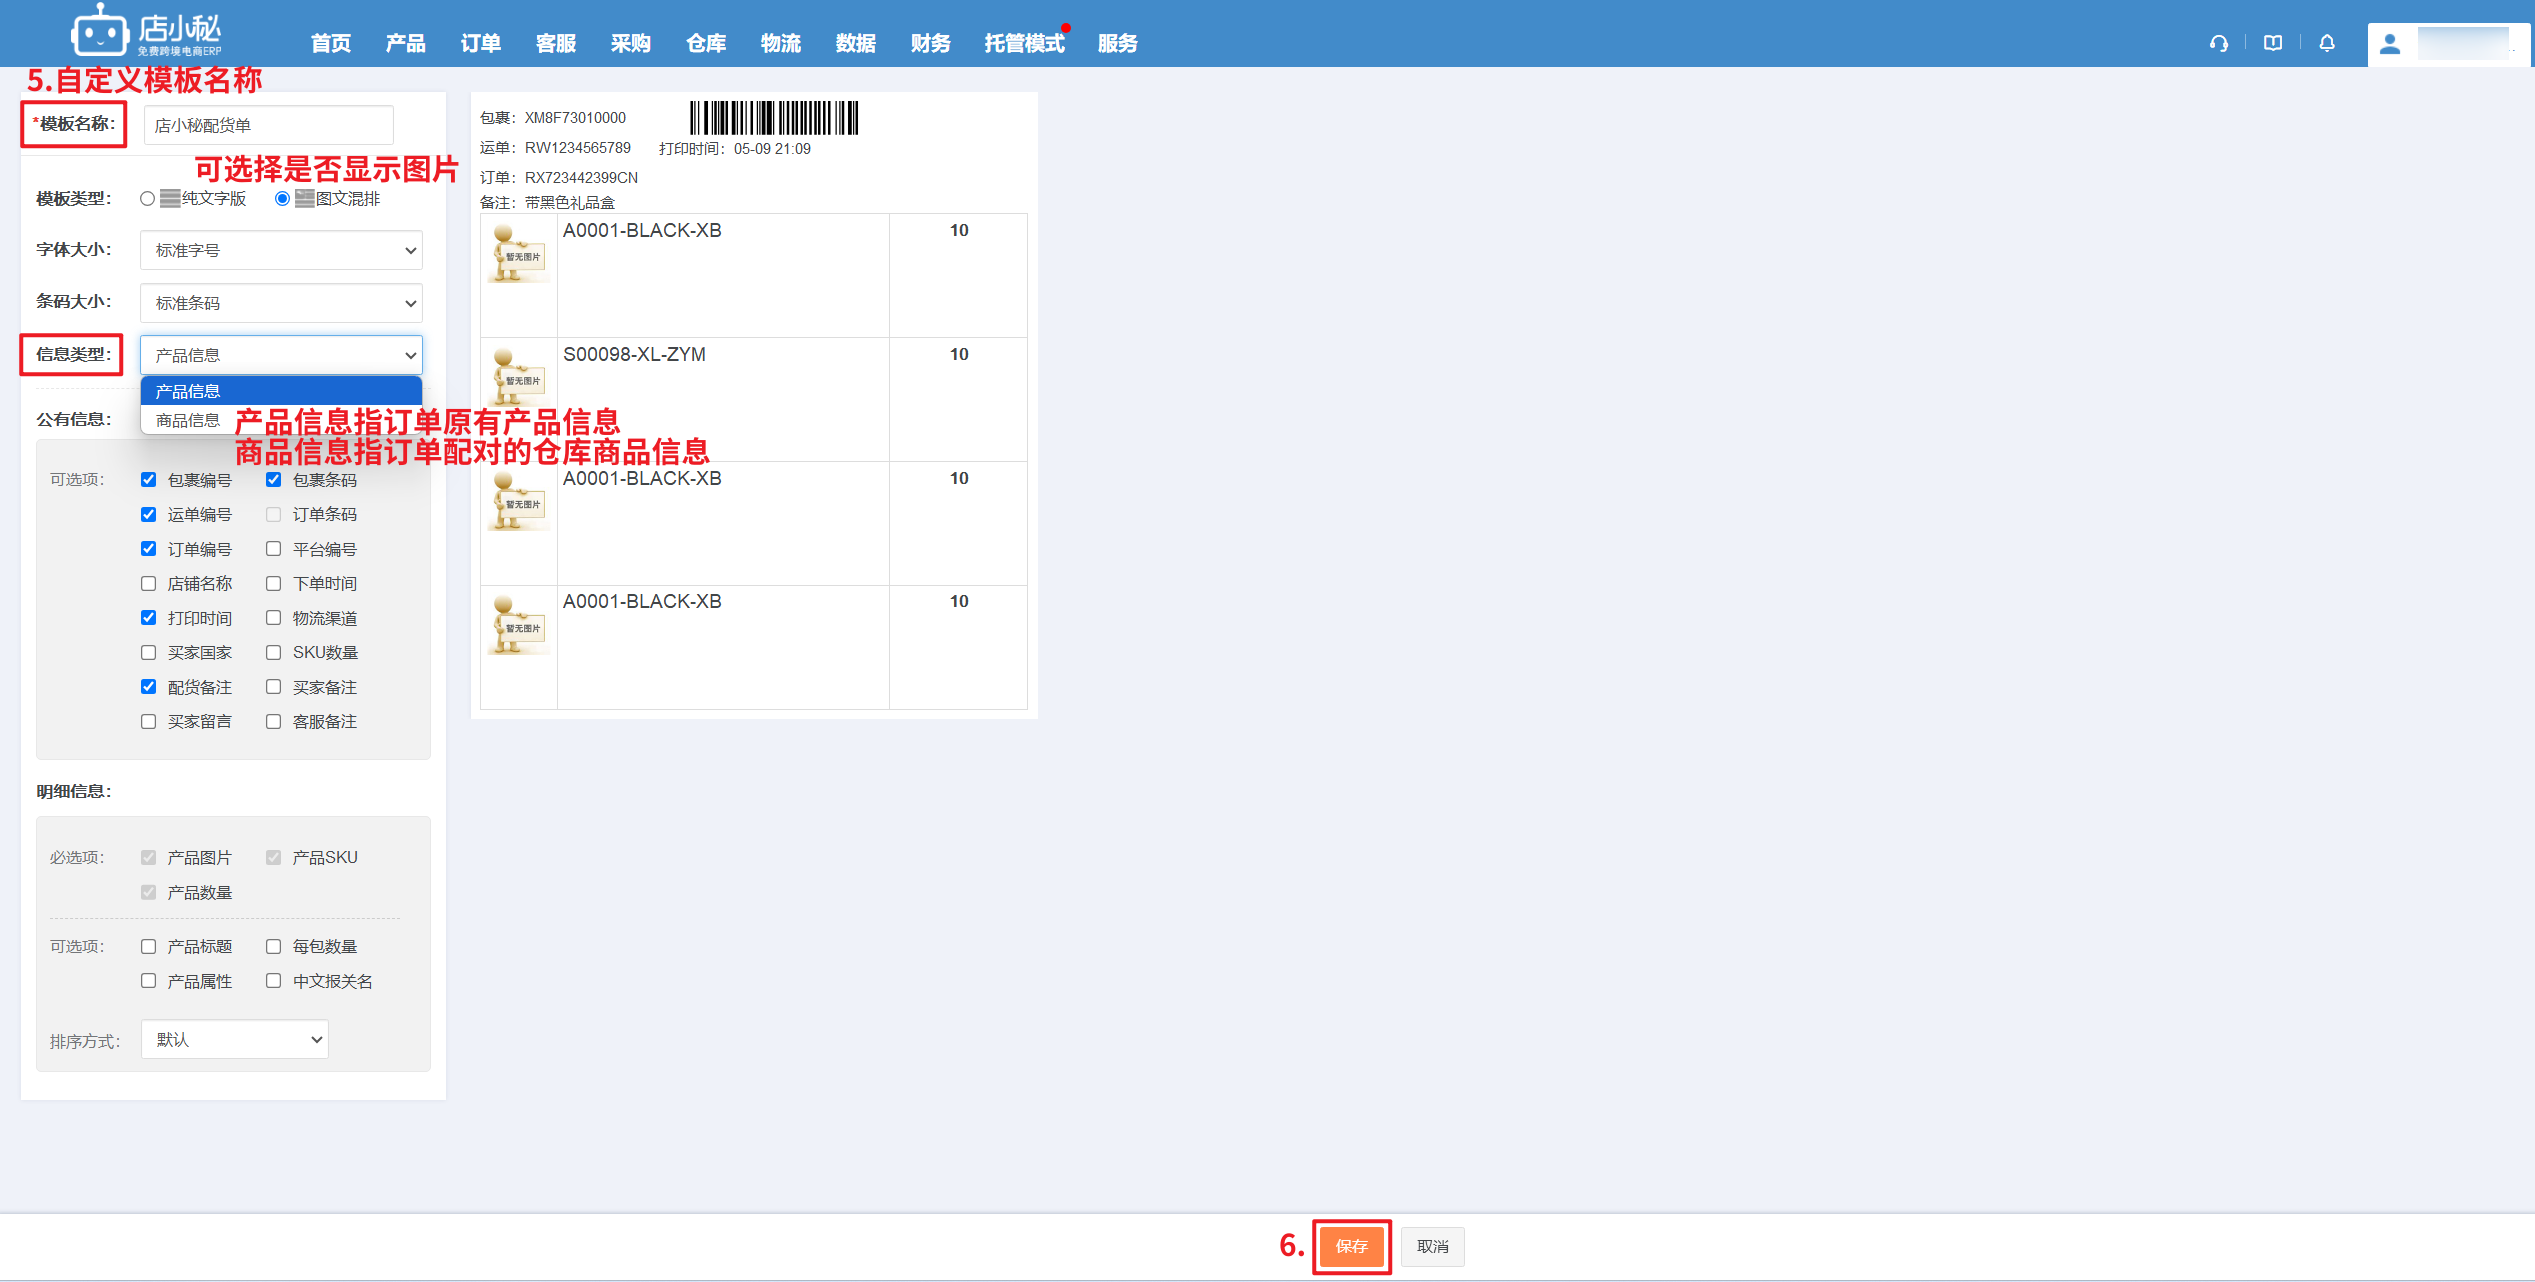This screenshot has height=1282, width=2535.
Task: Open the 订单 menu in navigation
Action: coord(480,43)
